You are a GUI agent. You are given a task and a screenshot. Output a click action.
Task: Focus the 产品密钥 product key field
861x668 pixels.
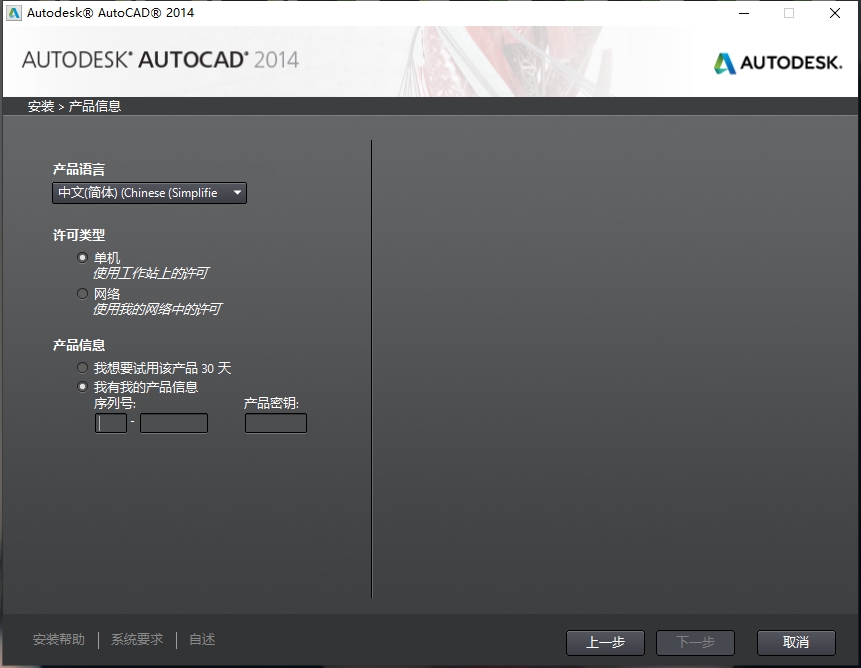[276, 423]
